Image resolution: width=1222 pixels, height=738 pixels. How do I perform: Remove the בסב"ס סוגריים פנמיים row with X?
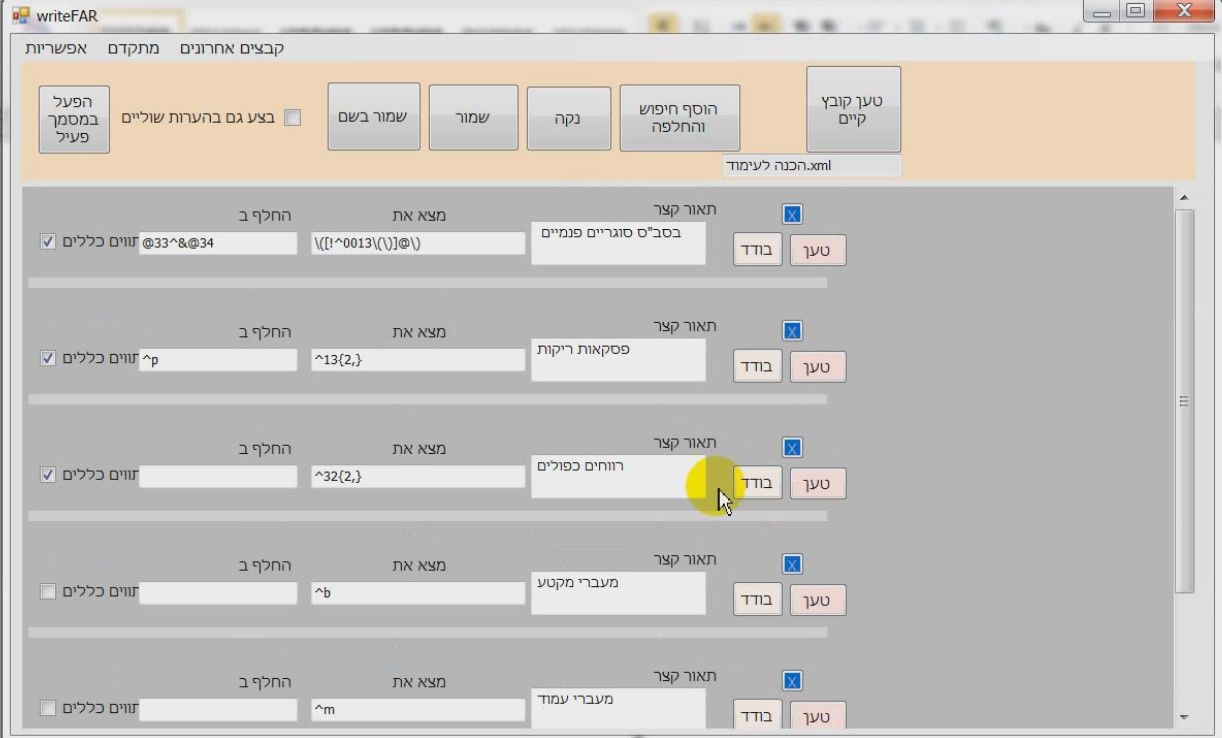click(792, 215)
